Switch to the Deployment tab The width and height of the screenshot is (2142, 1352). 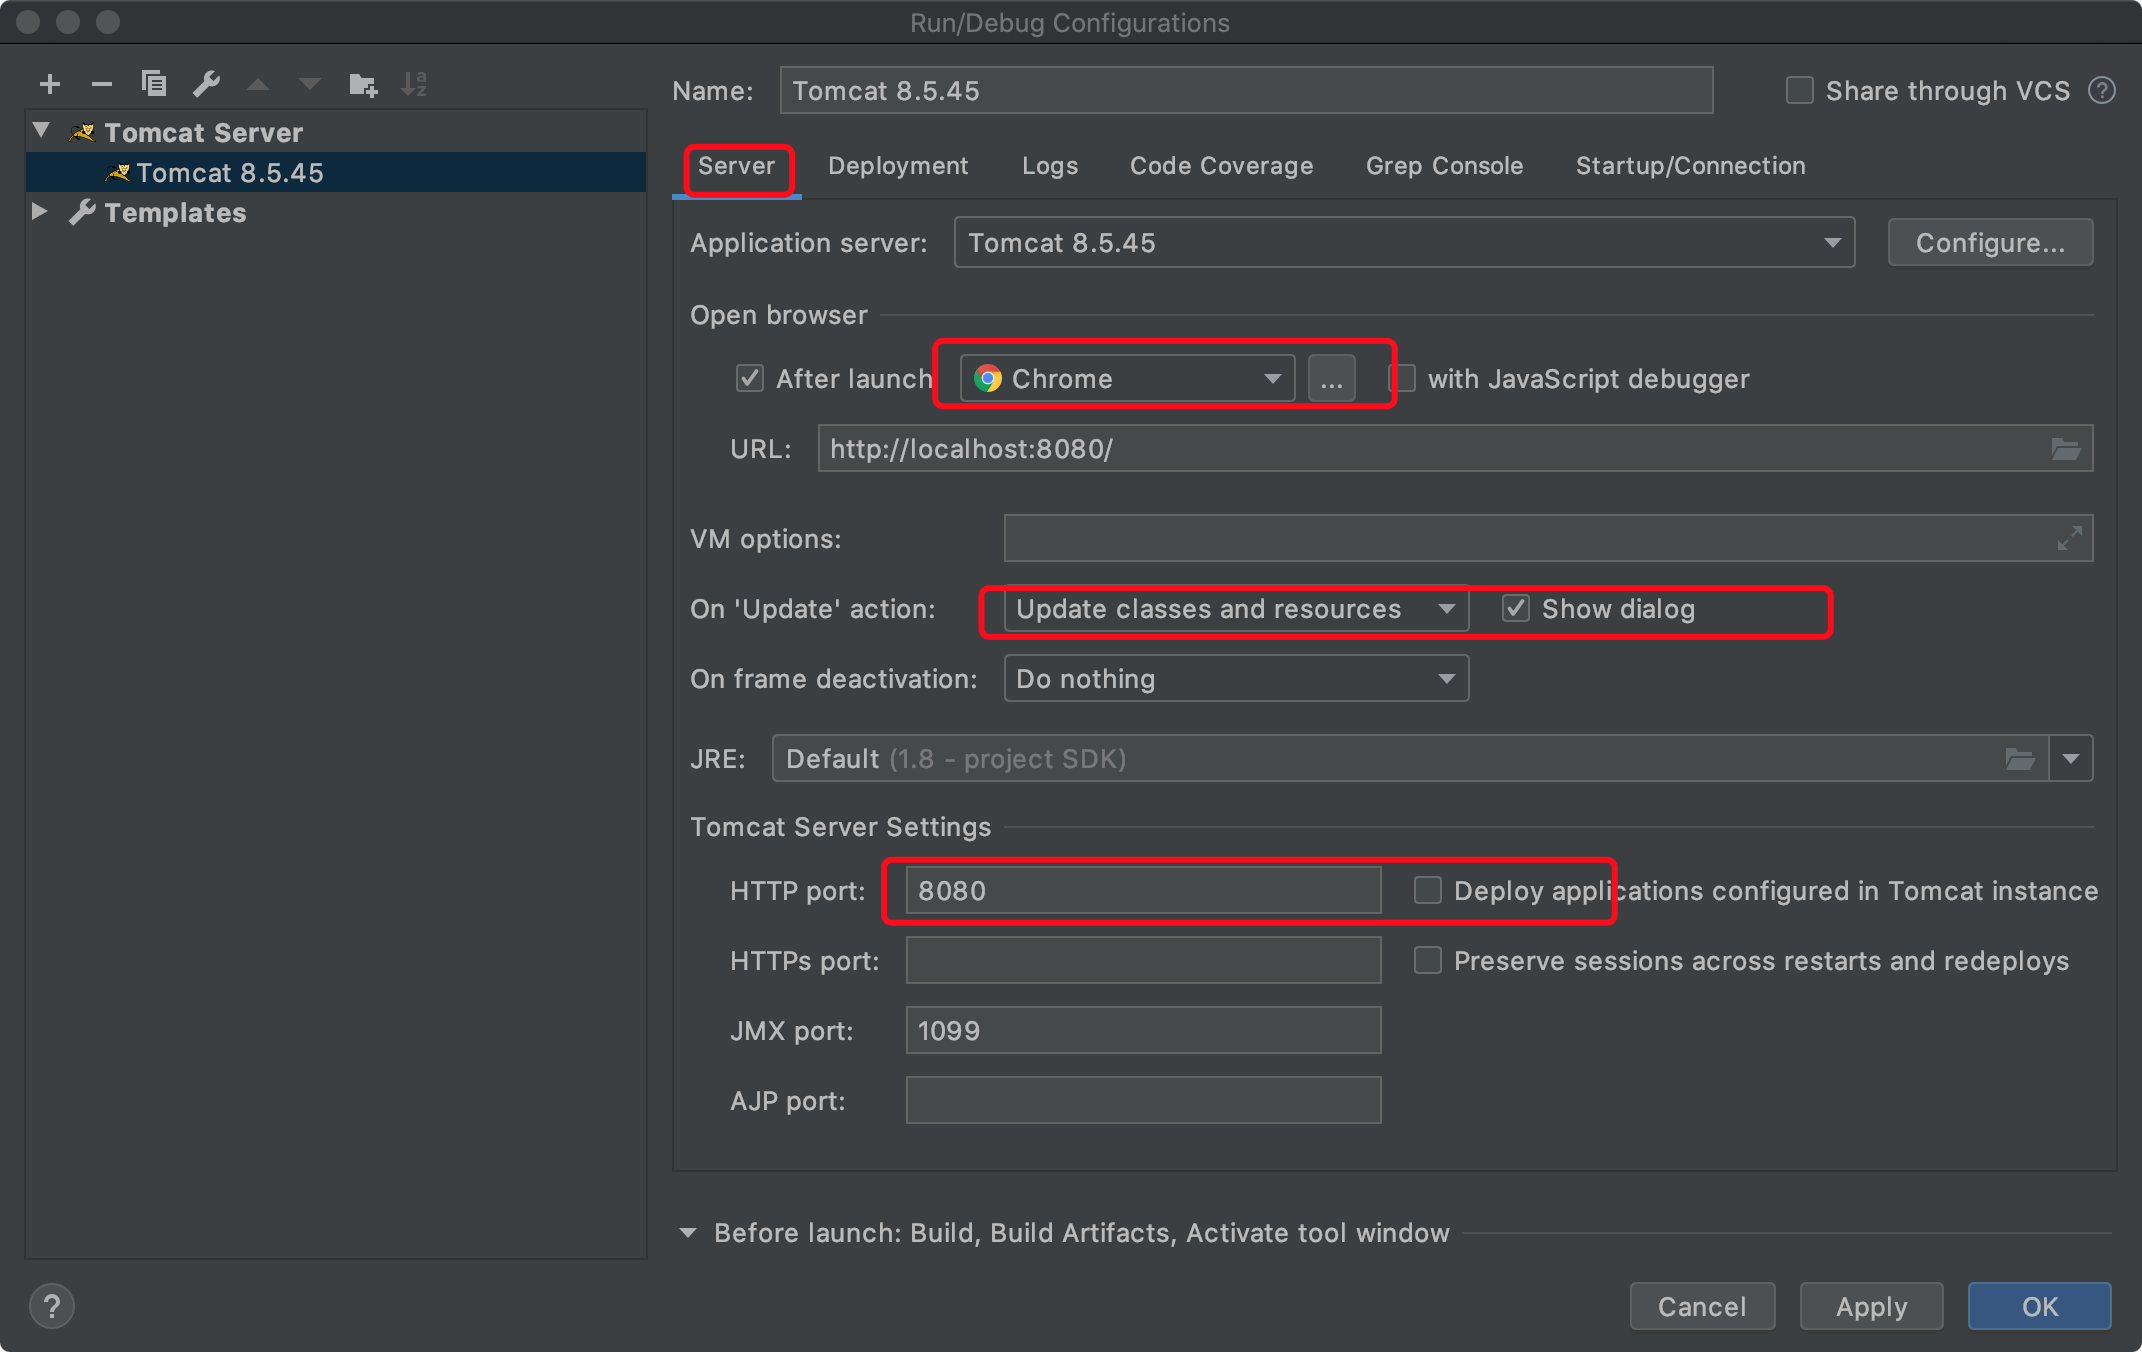pos(898,166)
